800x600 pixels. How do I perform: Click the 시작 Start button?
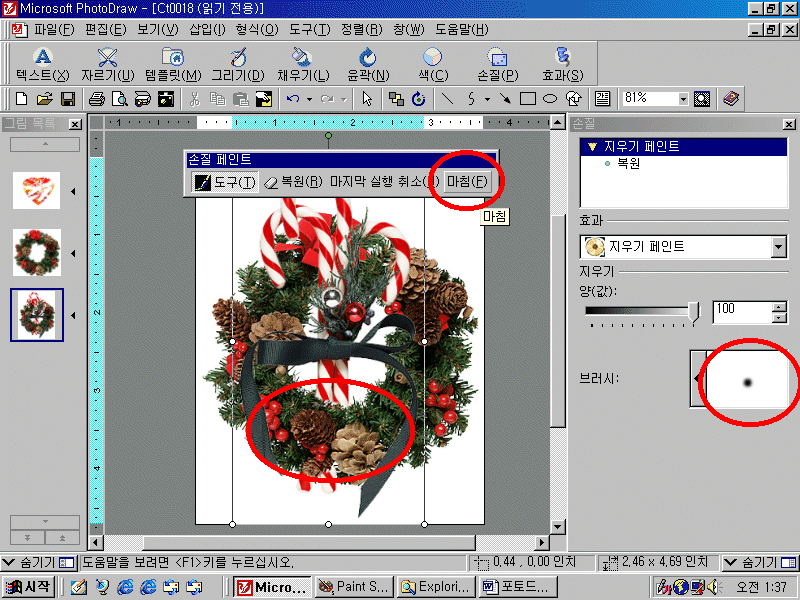coord(29,587)
